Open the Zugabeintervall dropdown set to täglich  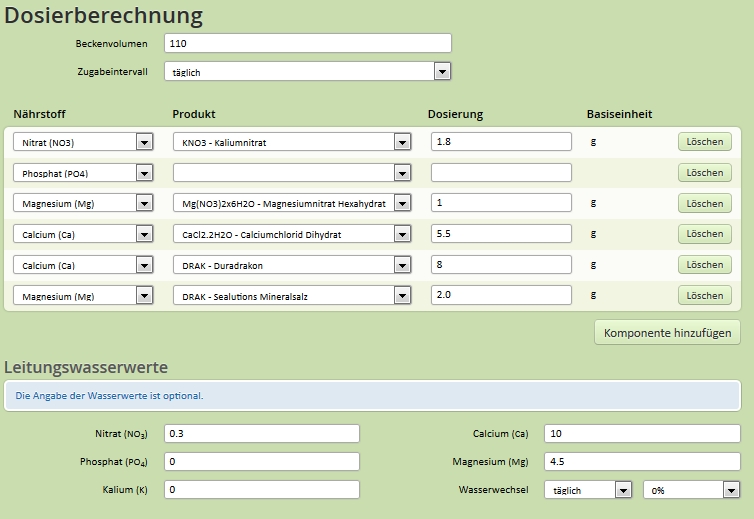point(307,72)
